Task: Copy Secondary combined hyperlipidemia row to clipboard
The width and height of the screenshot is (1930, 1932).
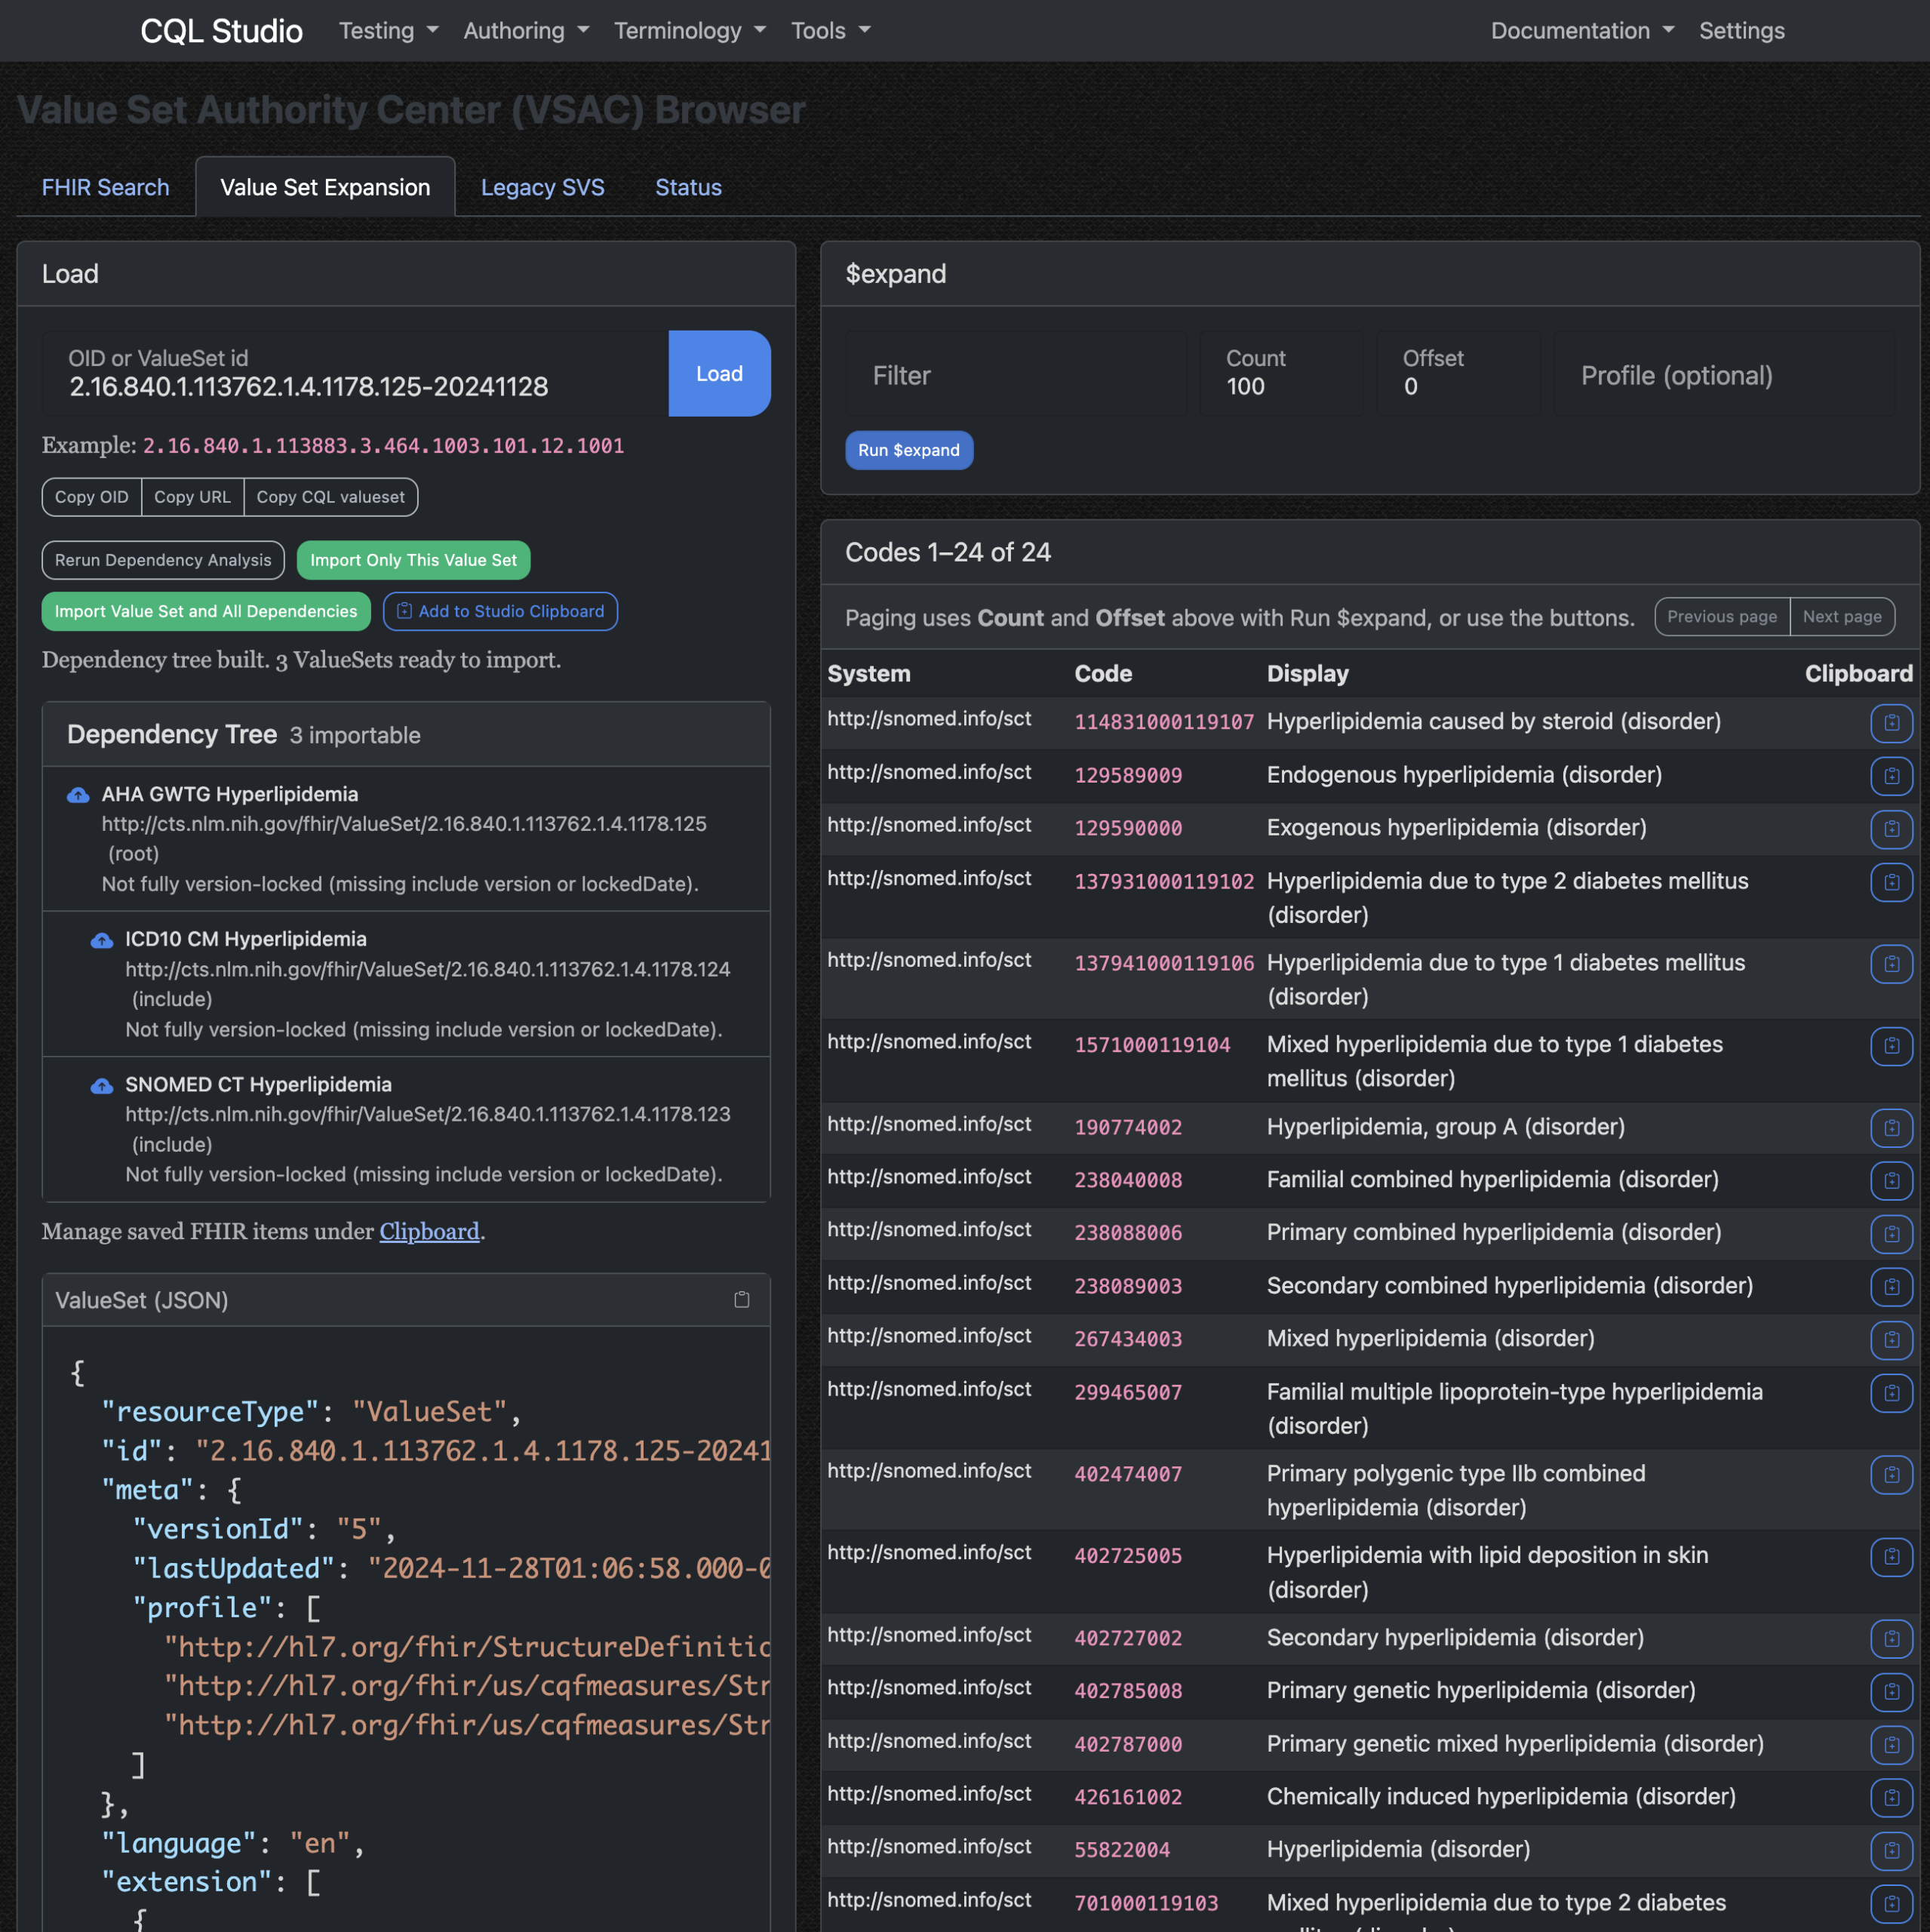Action: (1891, 1287)
